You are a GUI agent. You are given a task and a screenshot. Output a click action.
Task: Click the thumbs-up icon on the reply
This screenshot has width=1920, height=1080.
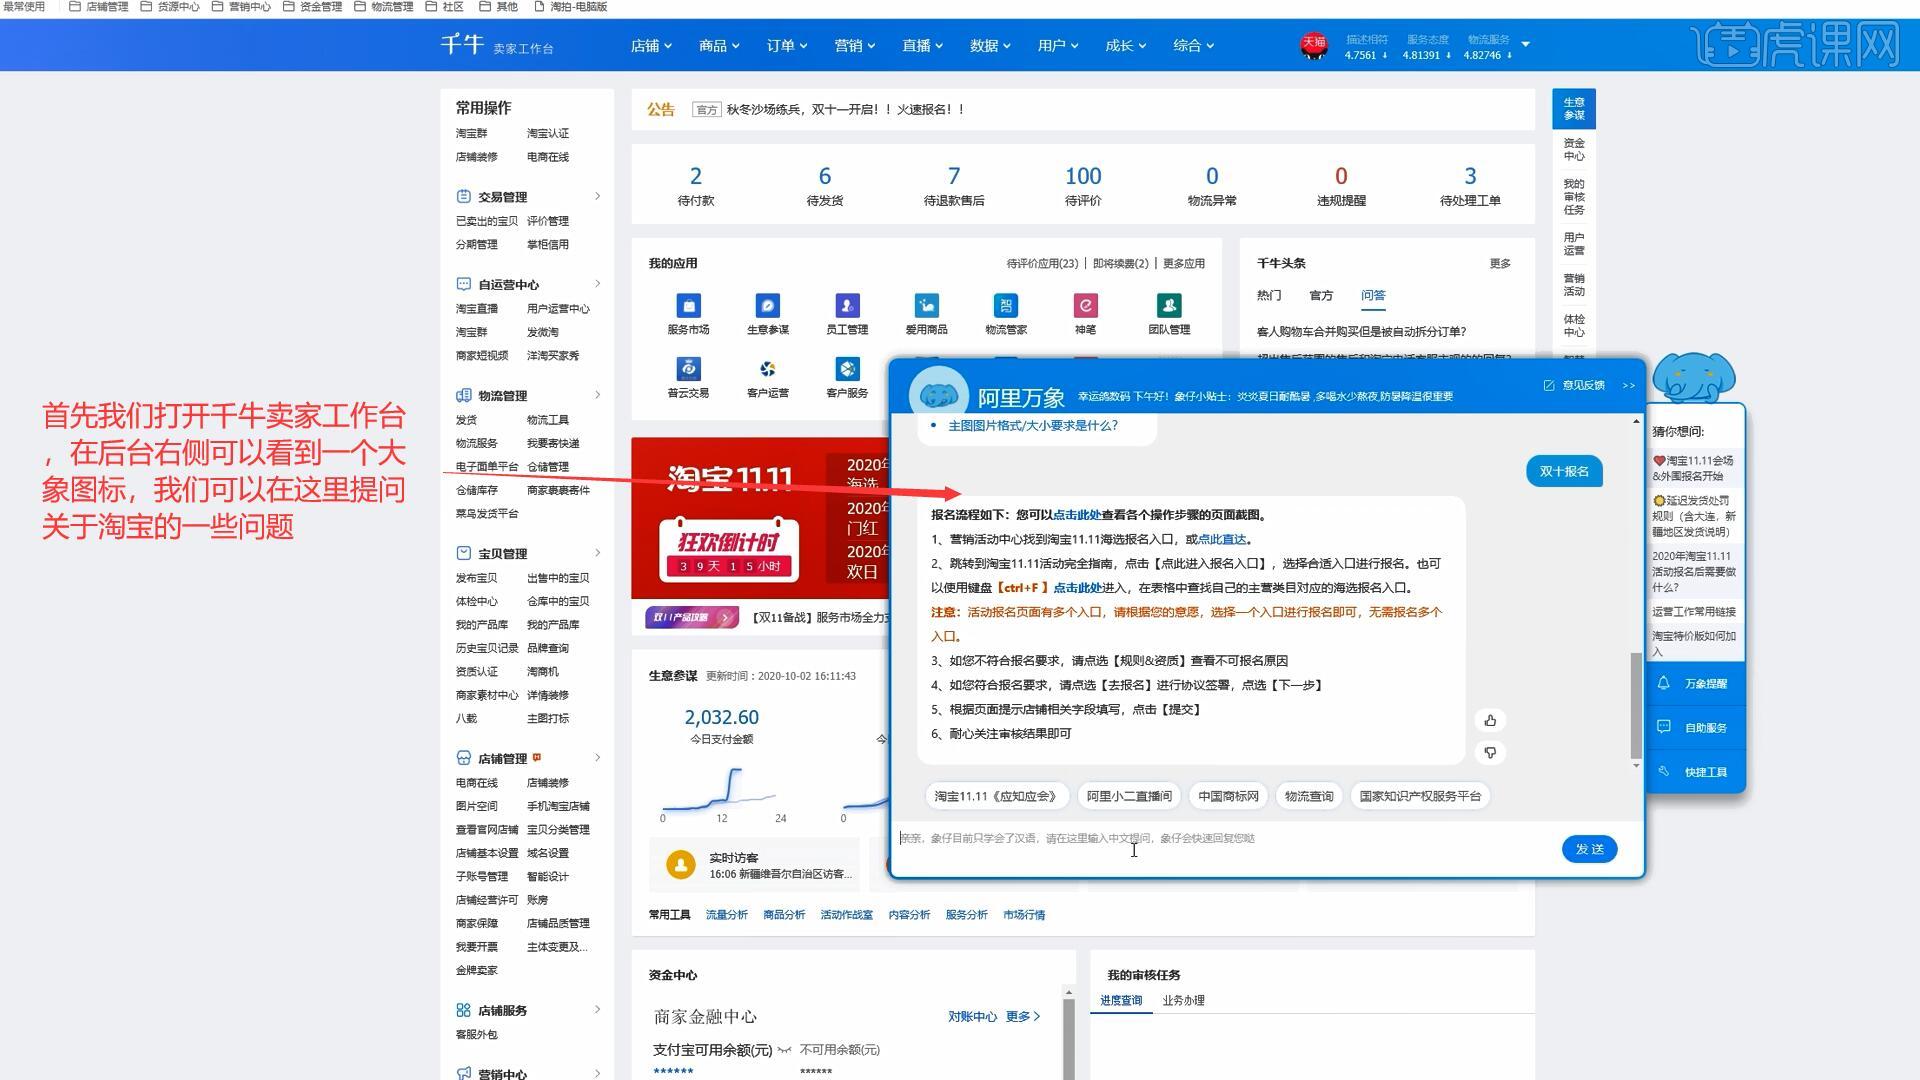click(x=1490, y=721)
